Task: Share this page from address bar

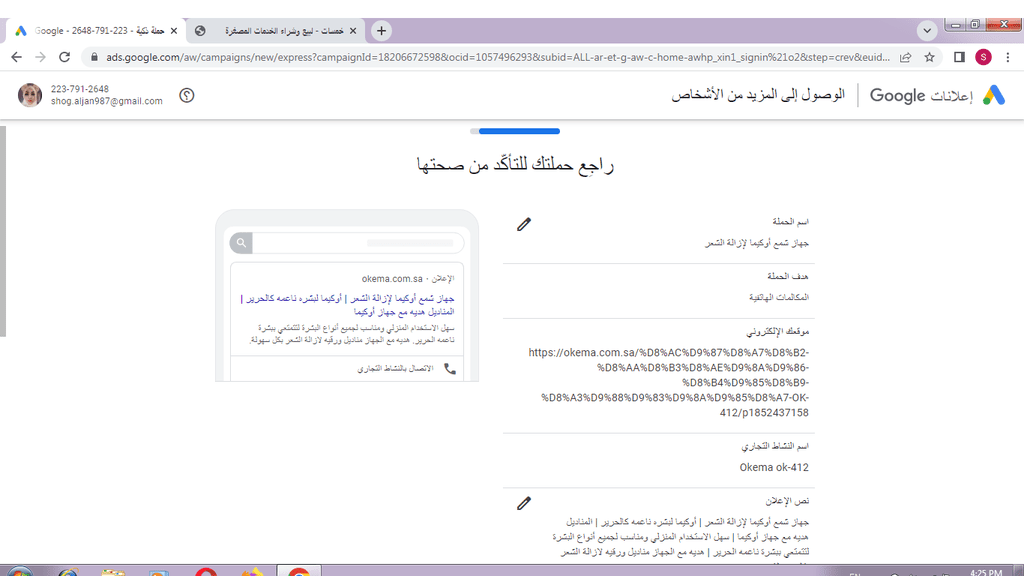Action: (x=905, y=57)
